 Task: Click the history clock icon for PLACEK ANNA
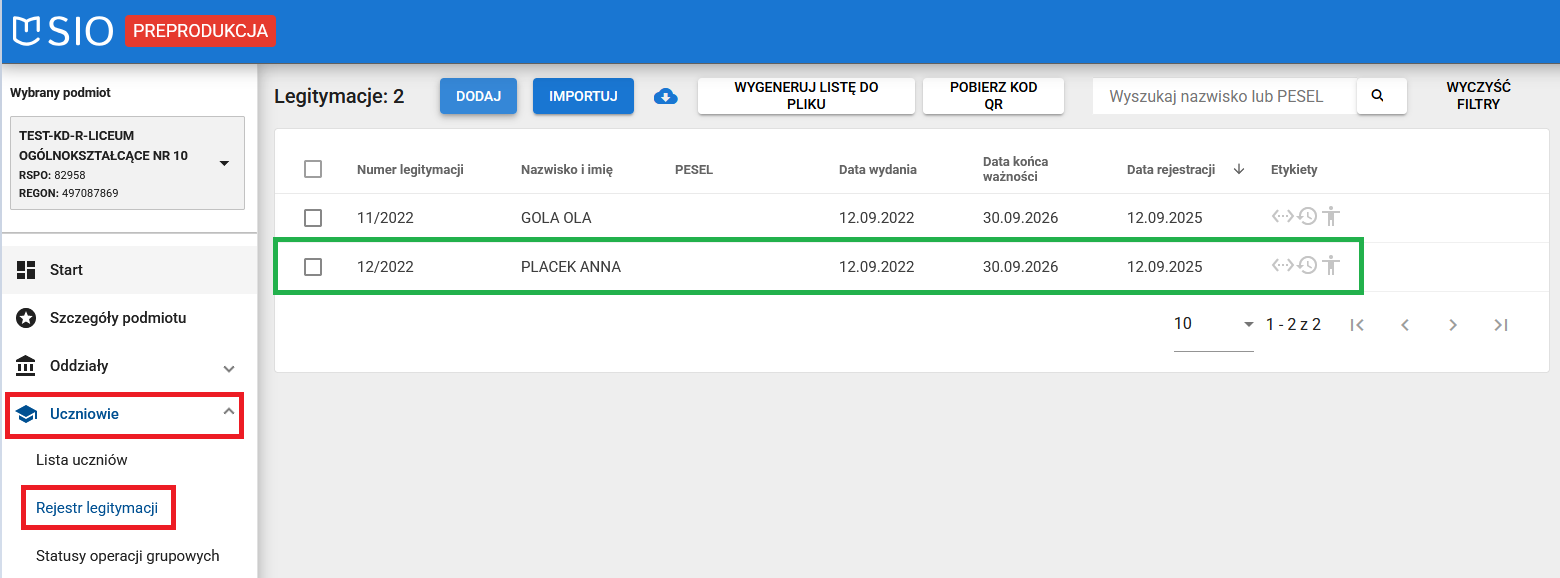1307,265
